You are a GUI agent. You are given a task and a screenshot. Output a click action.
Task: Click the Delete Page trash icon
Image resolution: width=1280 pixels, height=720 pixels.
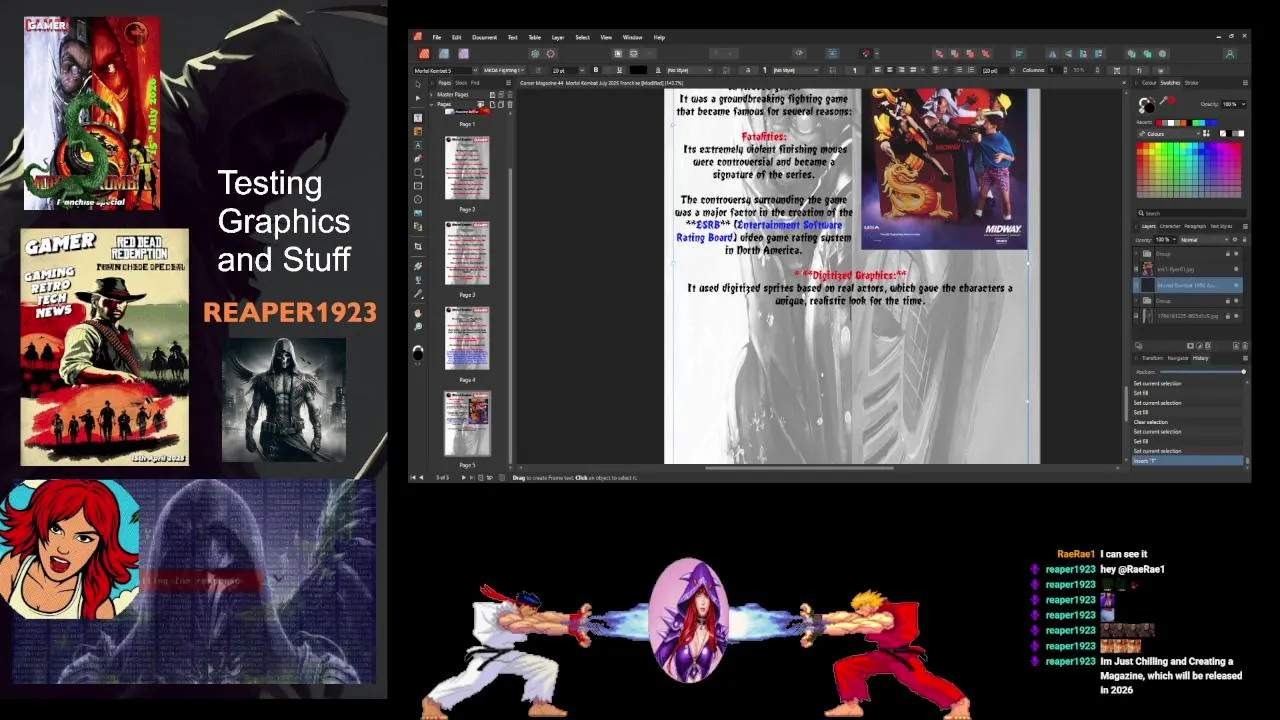[510, 104]
